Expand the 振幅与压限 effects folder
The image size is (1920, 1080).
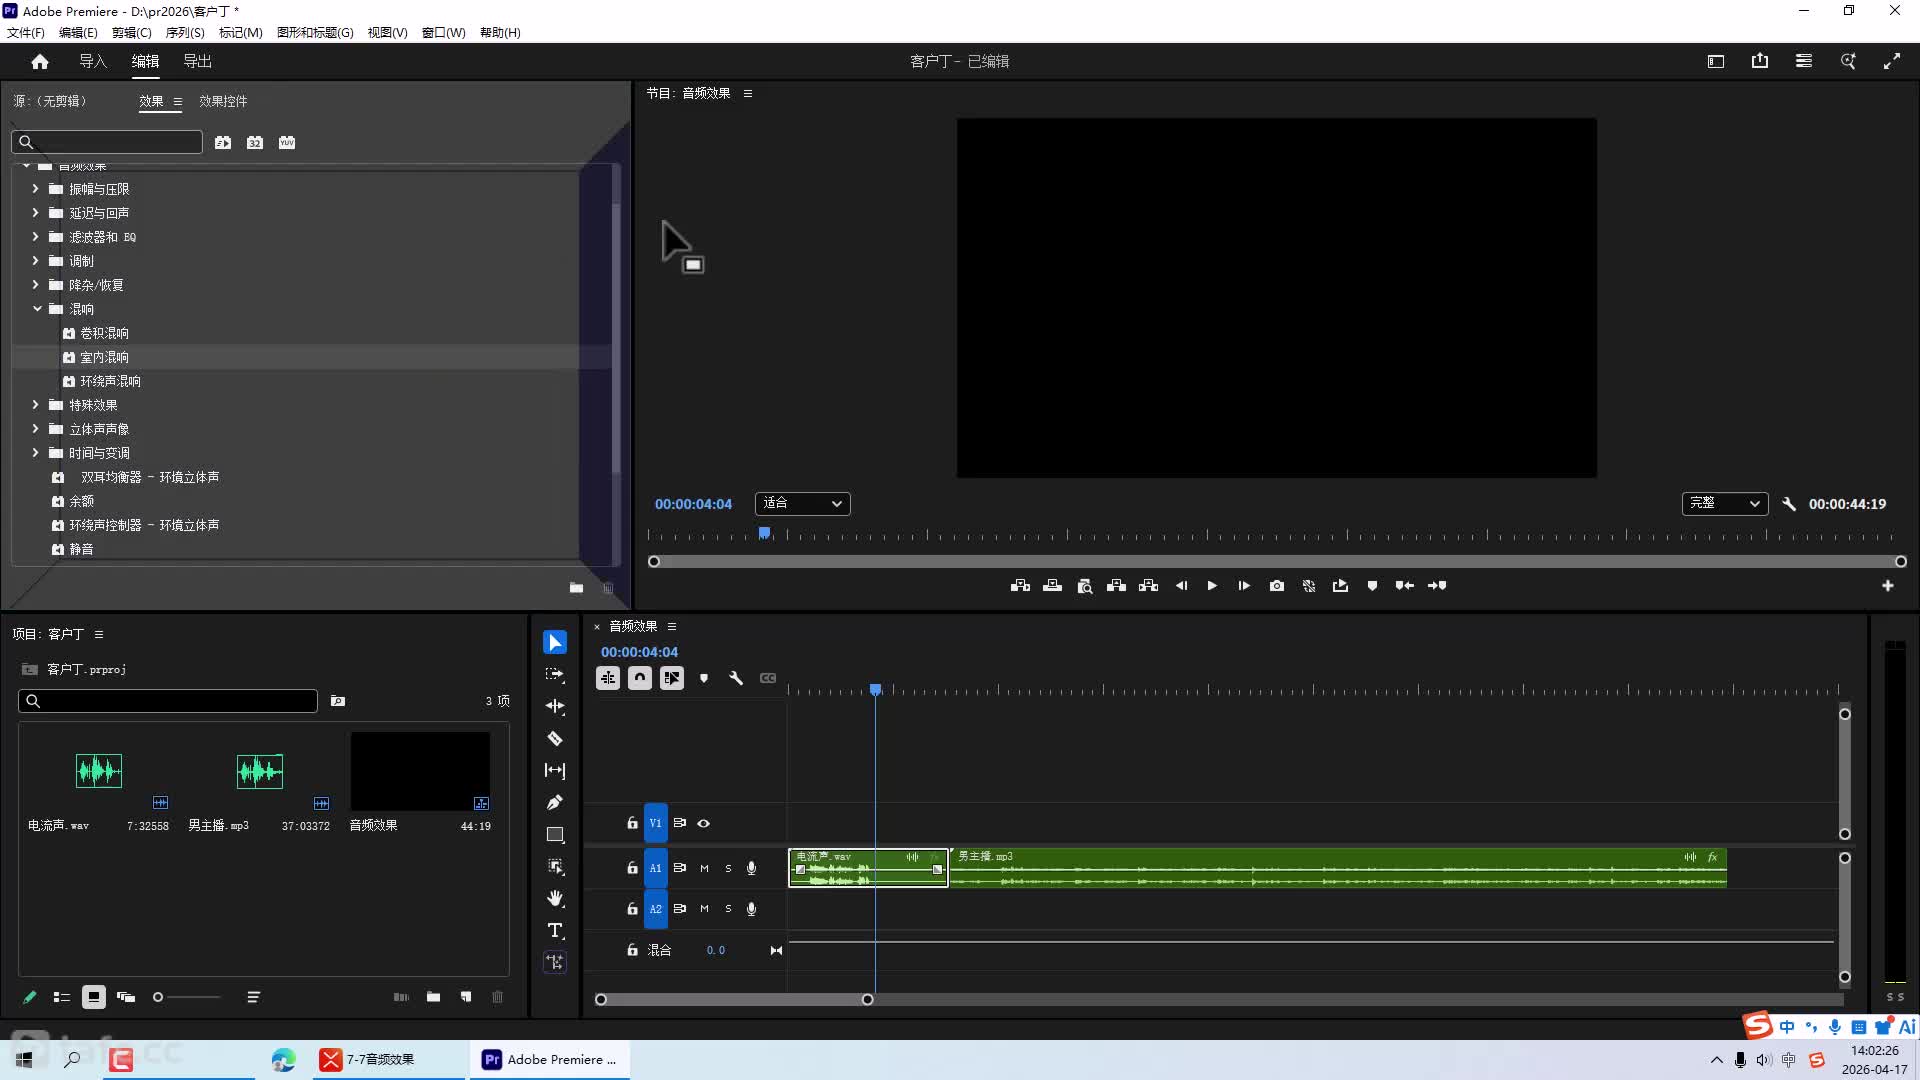click(x=36, y=189)
